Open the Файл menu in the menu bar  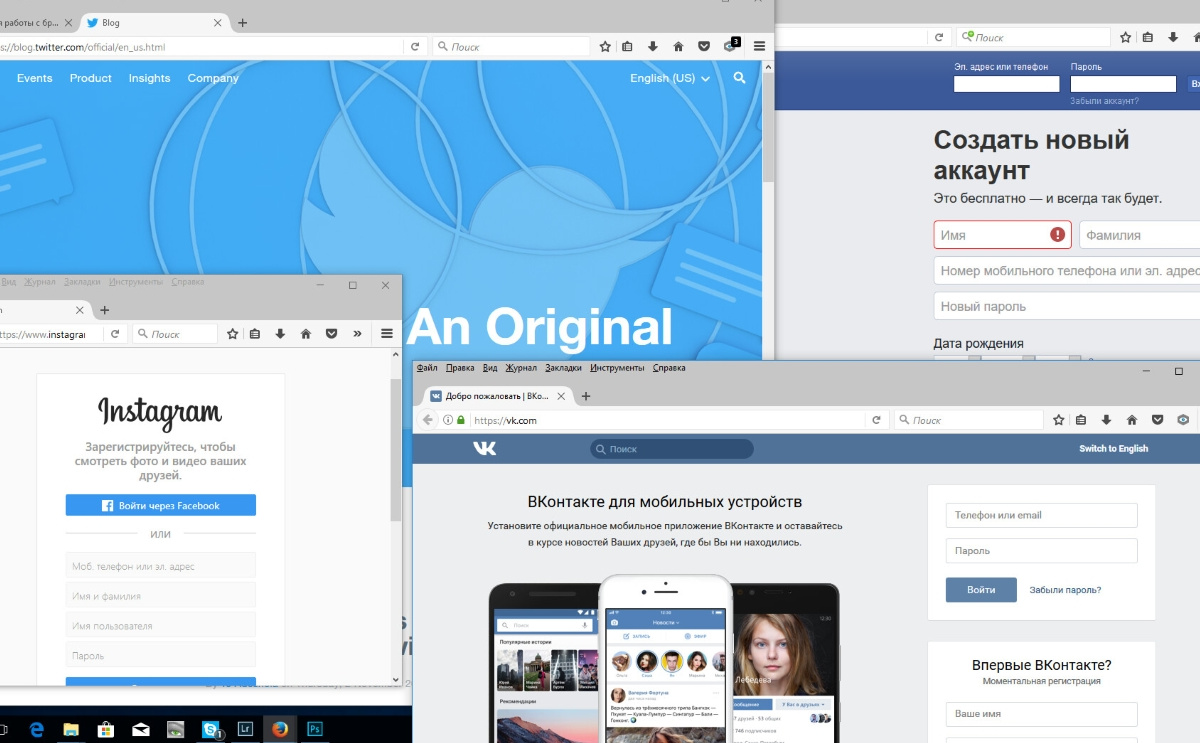[426, 368]
